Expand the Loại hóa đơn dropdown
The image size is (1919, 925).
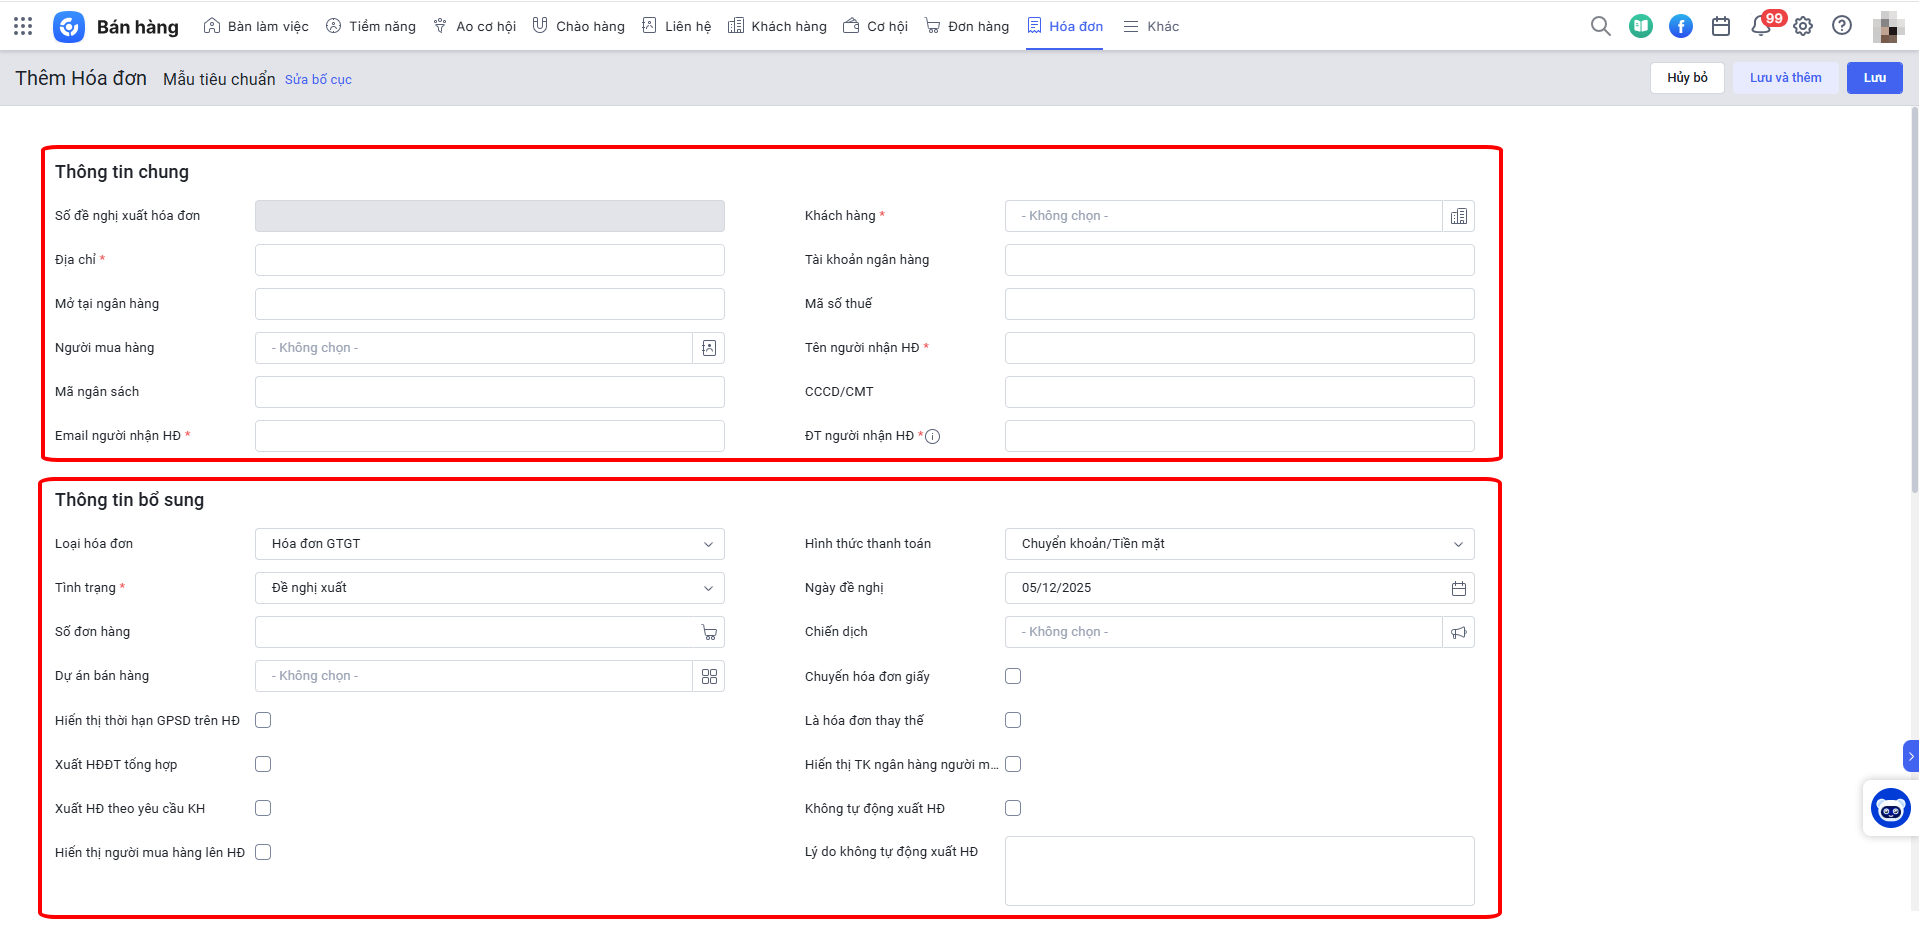(x=489, y=544)
